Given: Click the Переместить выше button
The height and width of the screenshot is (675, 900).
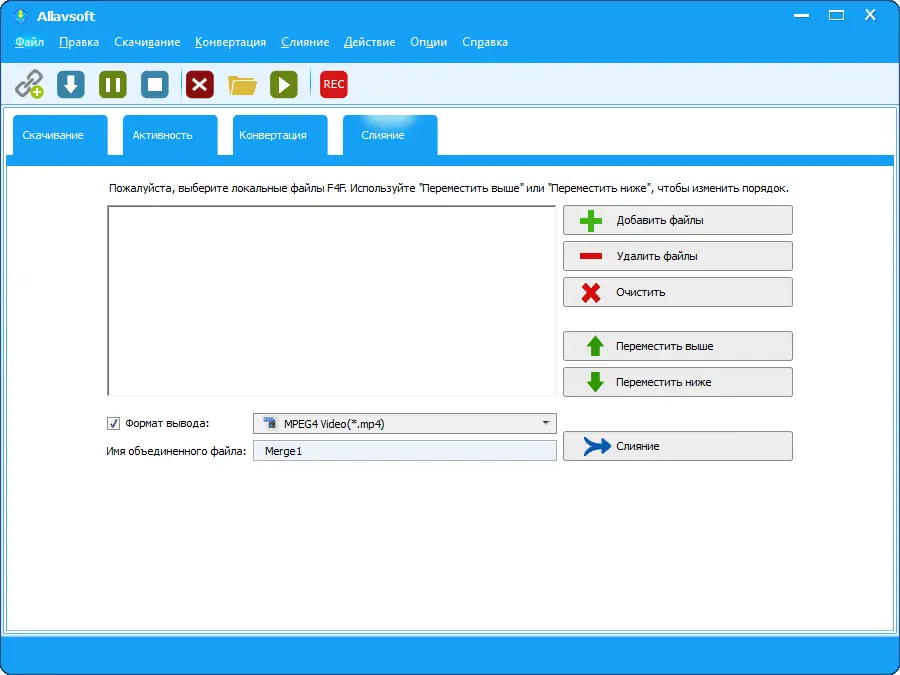Looking at the screenshot, I should point(677,346).
